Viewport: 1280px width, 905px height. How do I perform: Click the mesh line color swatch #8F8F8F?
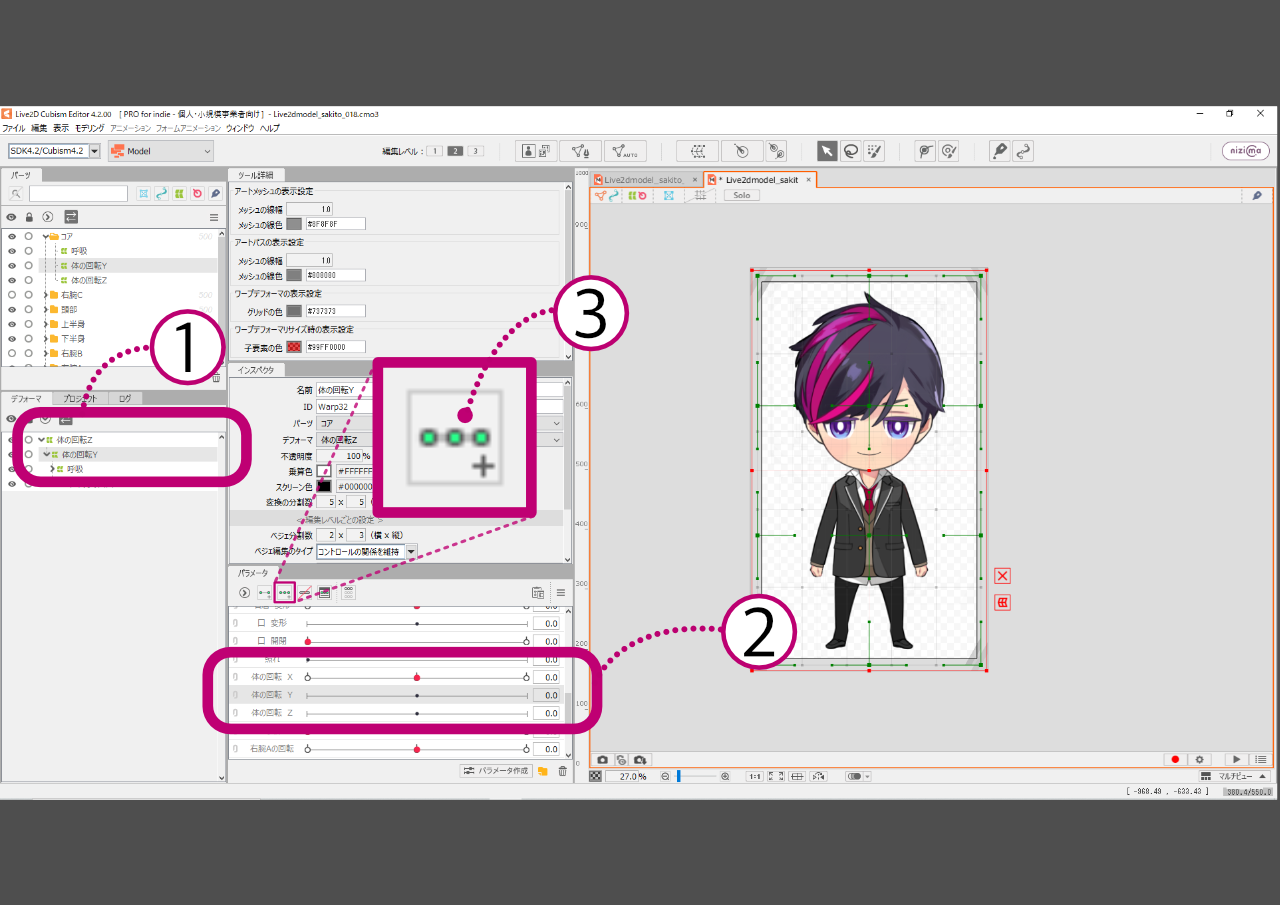294,224
